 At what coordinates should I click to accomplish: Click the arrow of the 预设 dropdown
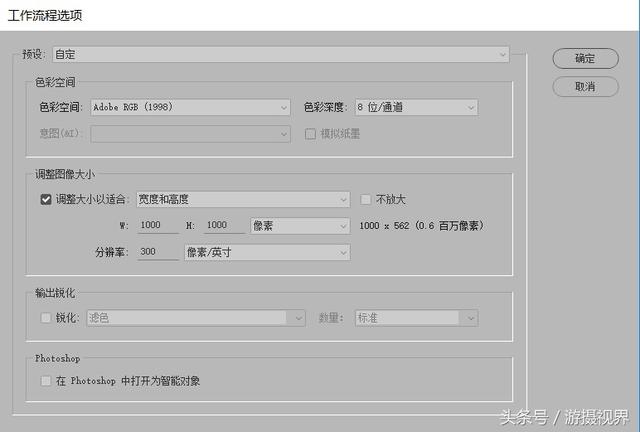[502, 54]
